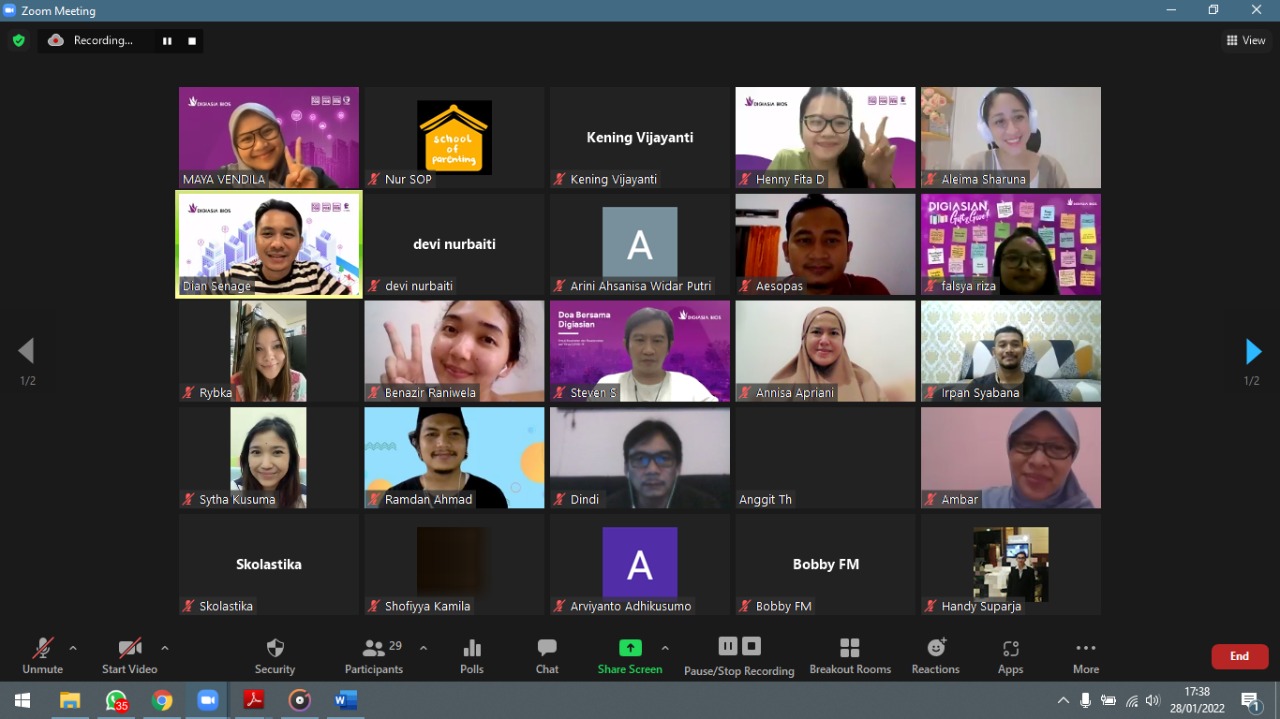Screen dimensions: 1280x719
Task: Open the More options menu
Action: 1086,656
